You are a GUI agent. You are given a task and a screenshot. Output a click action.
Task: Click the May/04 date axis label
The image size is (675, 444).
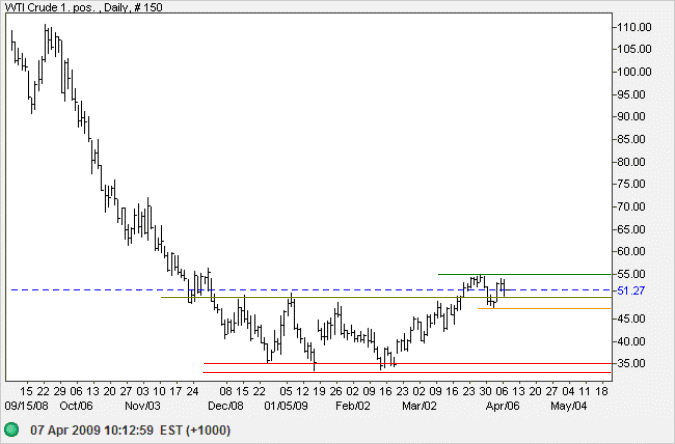(569, 406)
